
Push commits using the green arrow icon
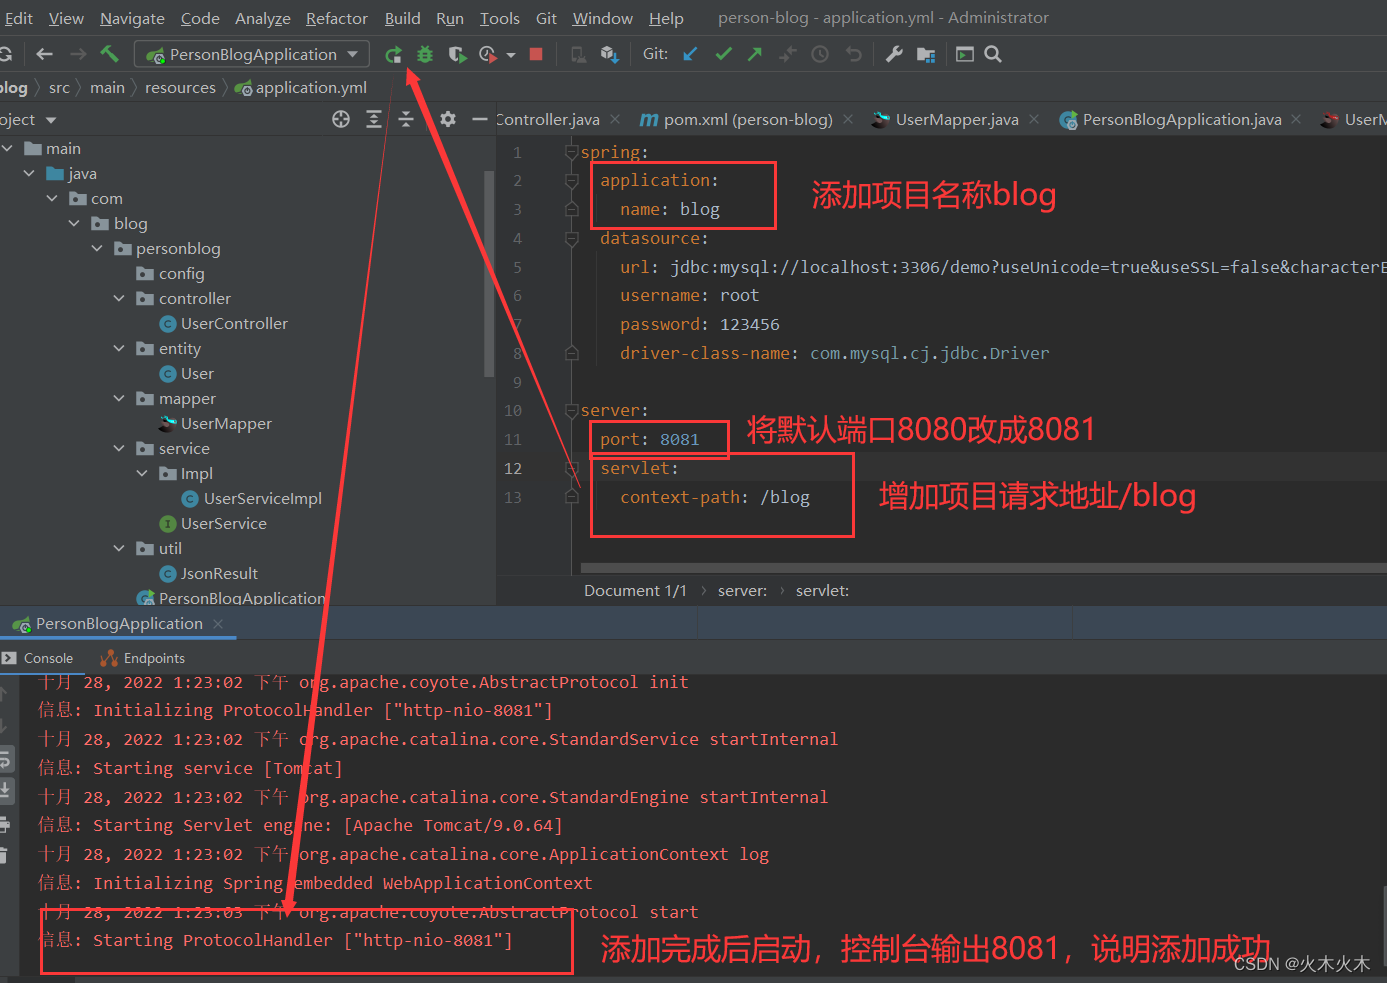[753, 54]
